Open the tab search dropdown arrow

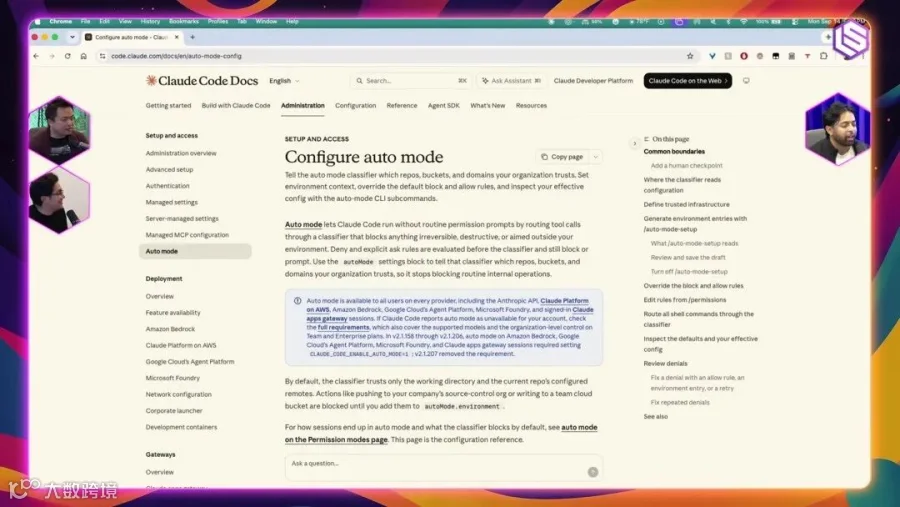(x=72, y=37)
